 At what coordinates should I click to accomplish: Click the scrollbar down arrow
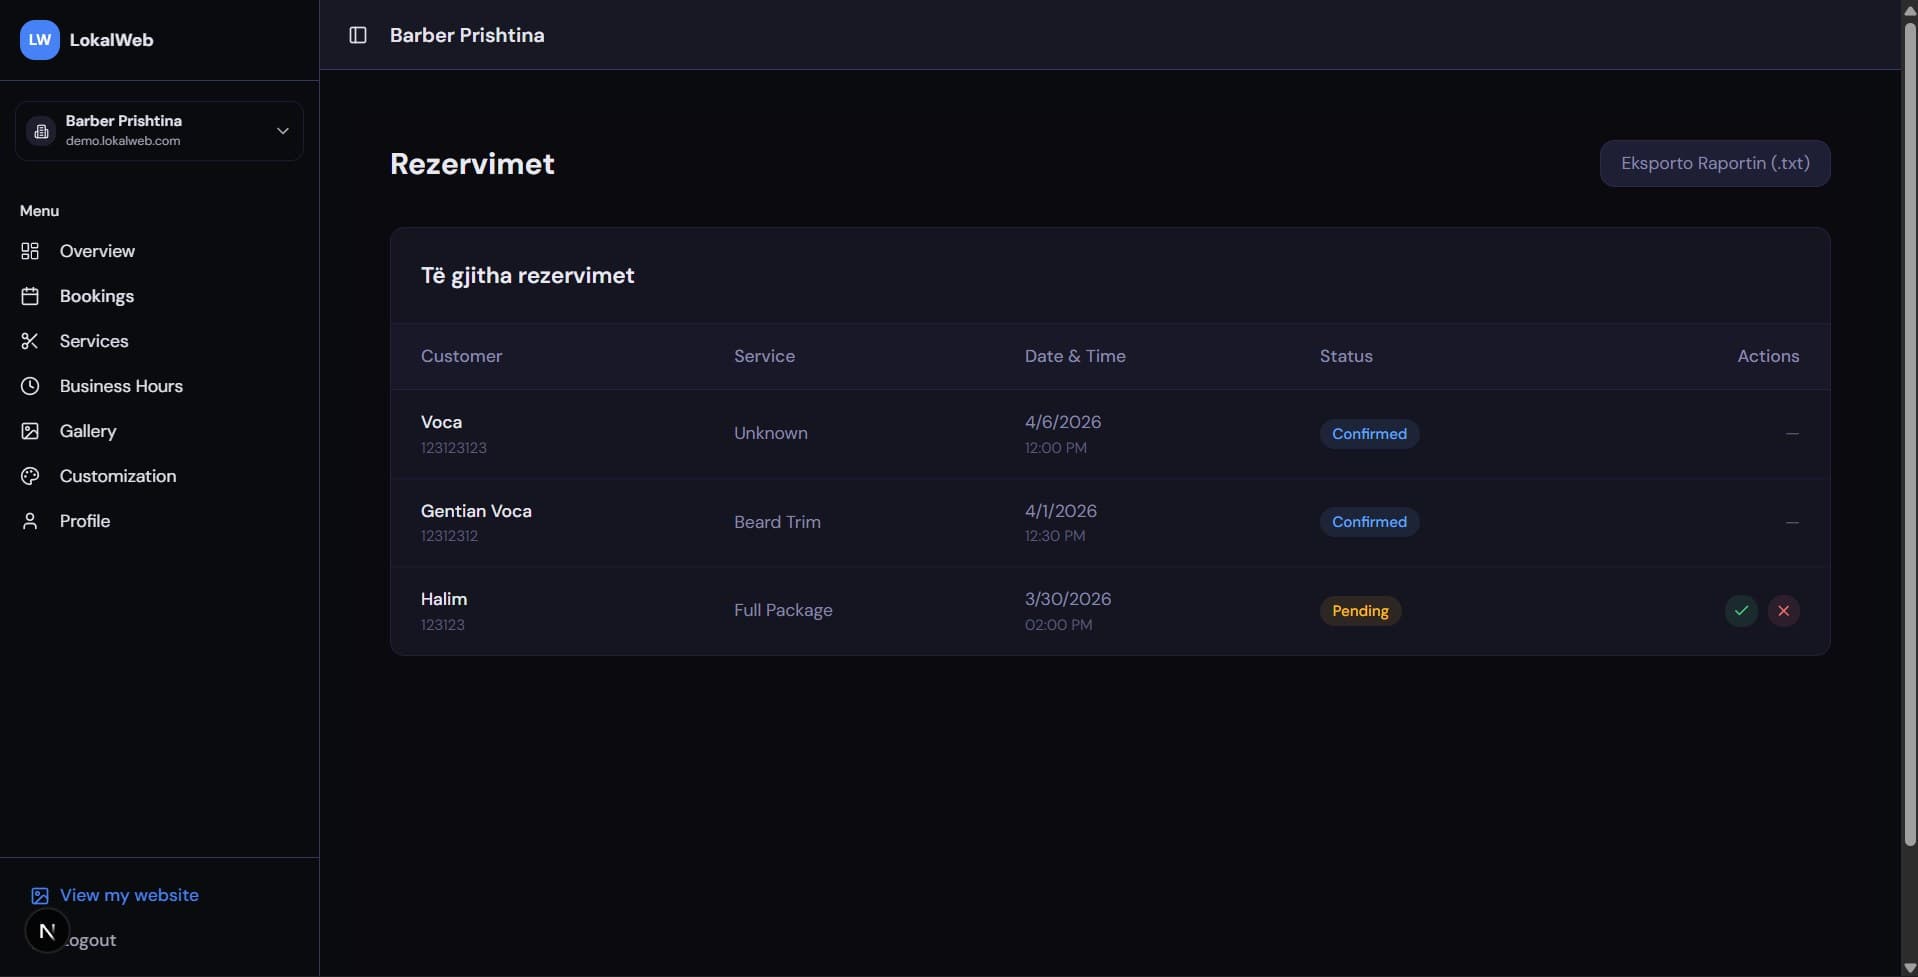(1910, 968)
